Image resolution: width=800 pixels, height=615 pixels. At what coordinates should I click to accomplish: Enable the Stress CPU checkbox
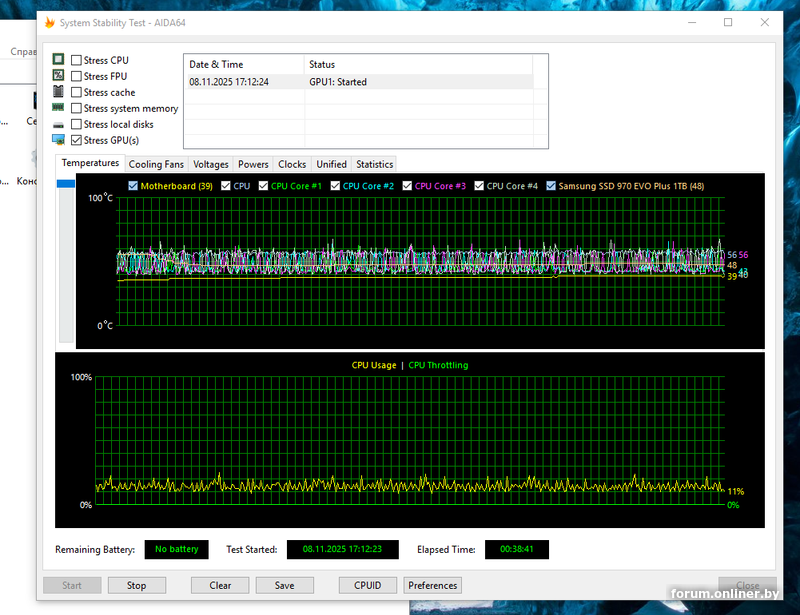[x=76, y=60]
